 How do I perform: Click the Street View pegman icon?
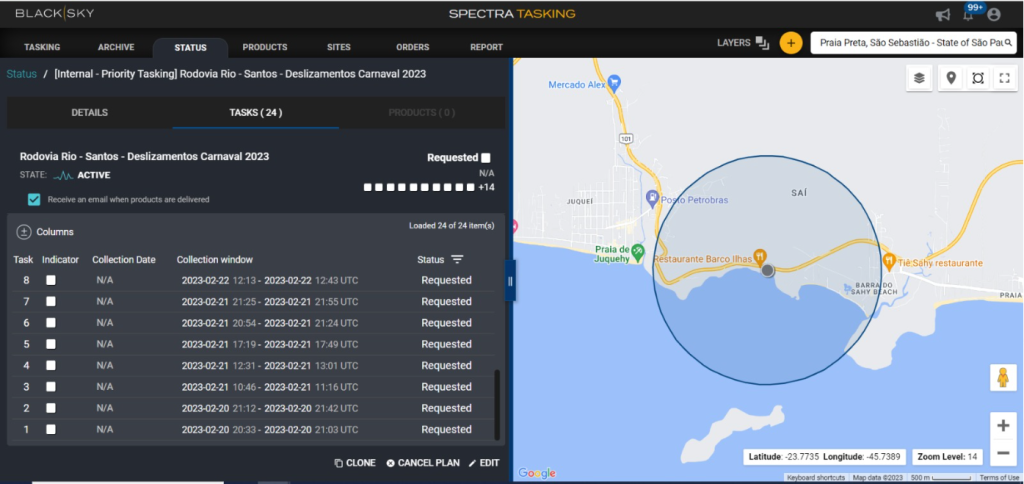(x=1002, y=378)
